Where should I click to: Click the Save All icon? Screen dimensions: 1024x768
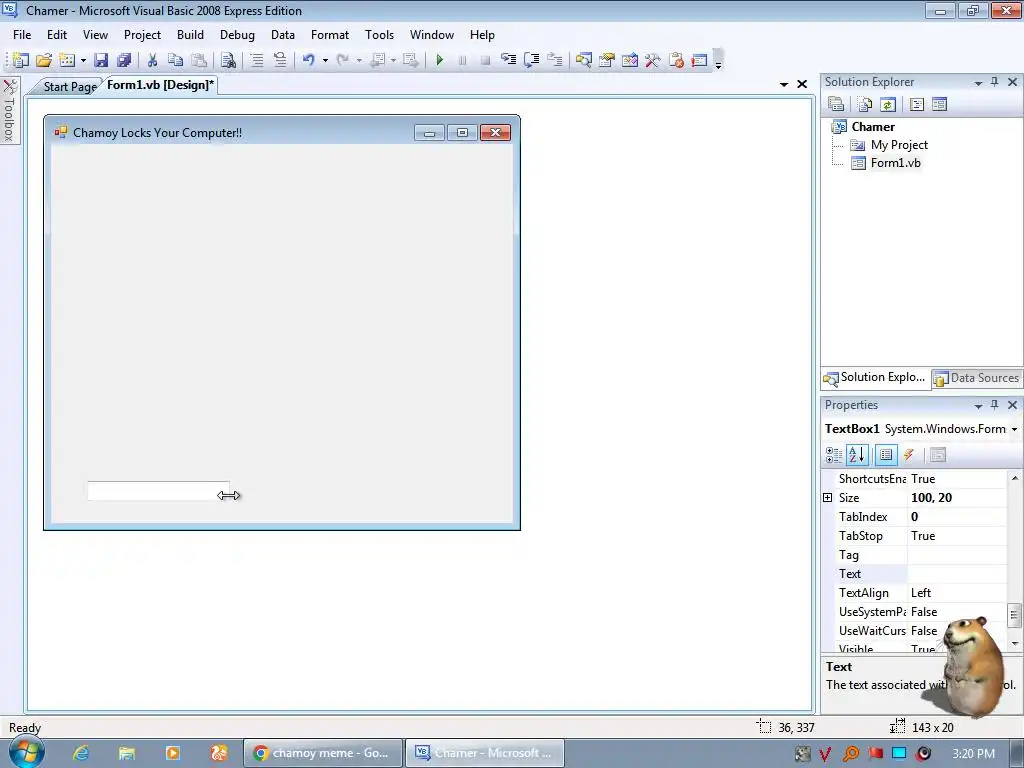(x=124, y=60)
